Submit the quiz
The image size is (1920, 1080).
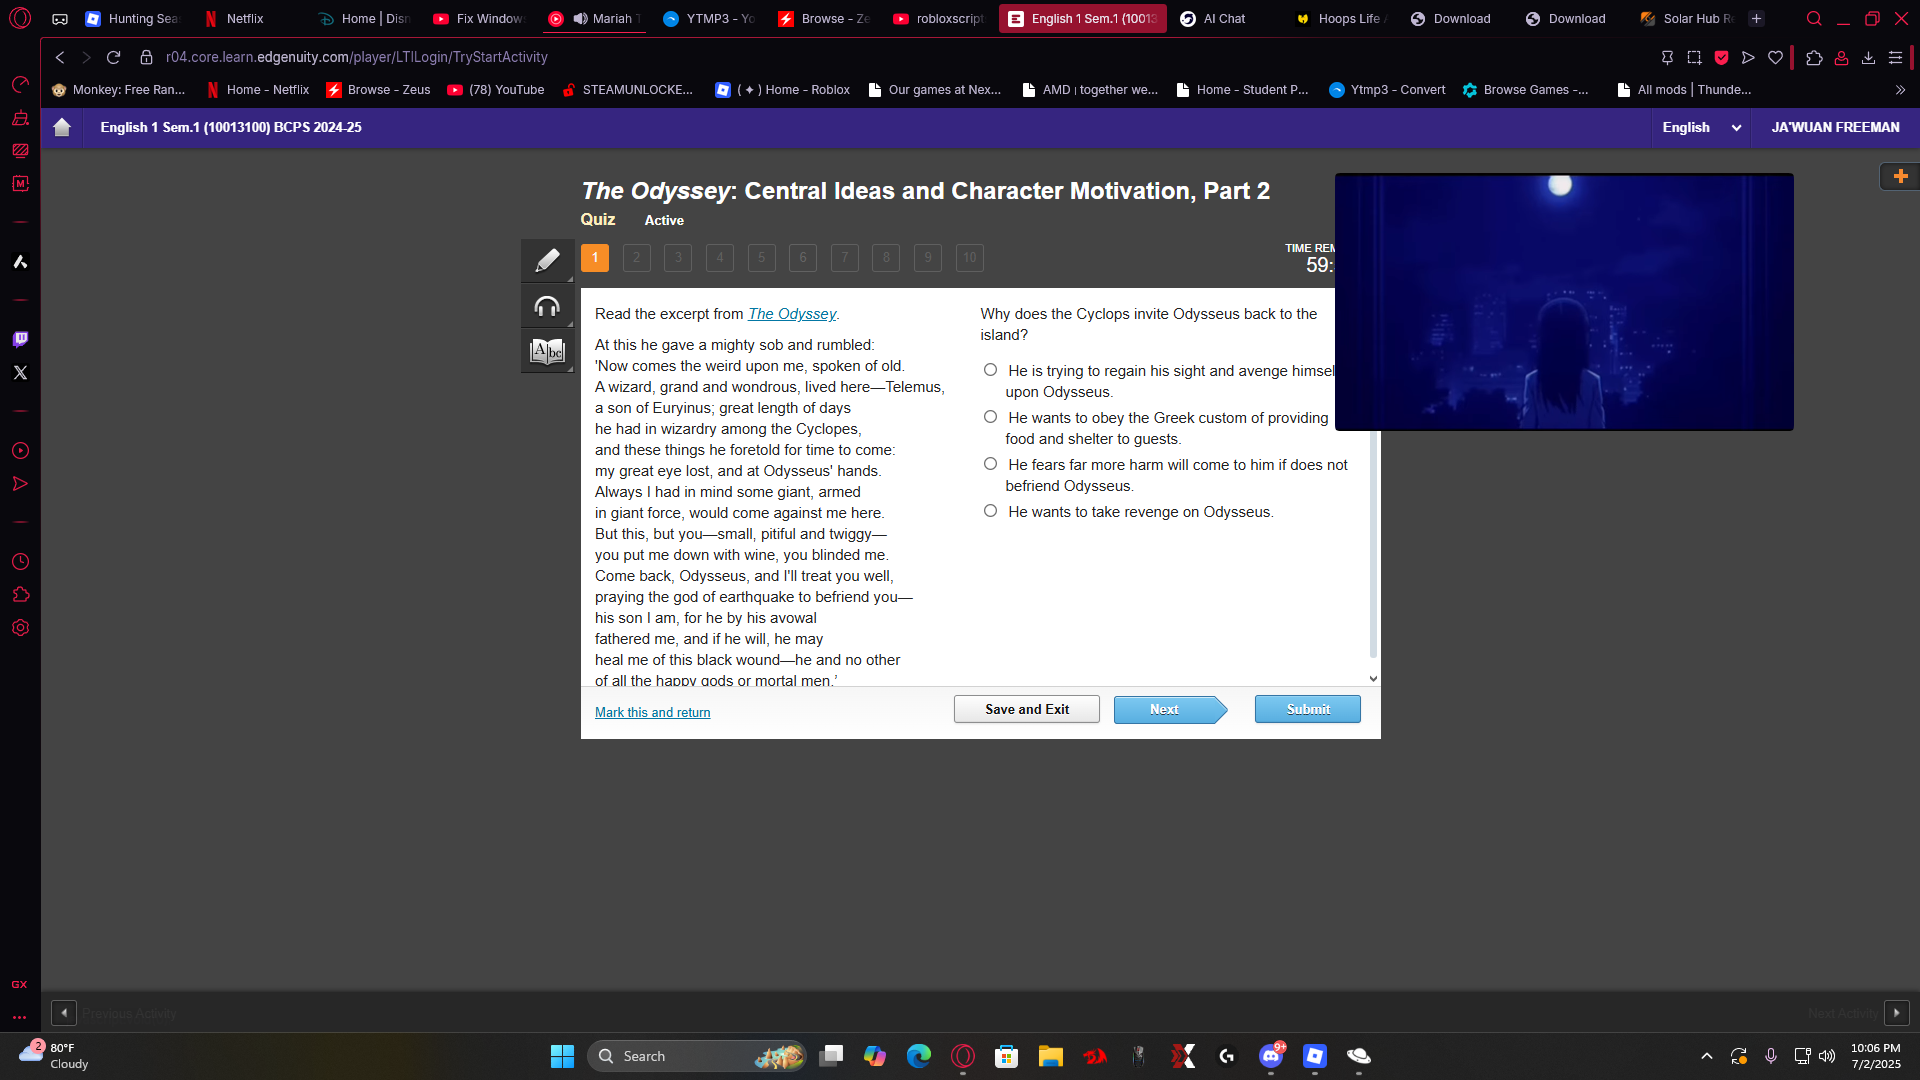1307,709
